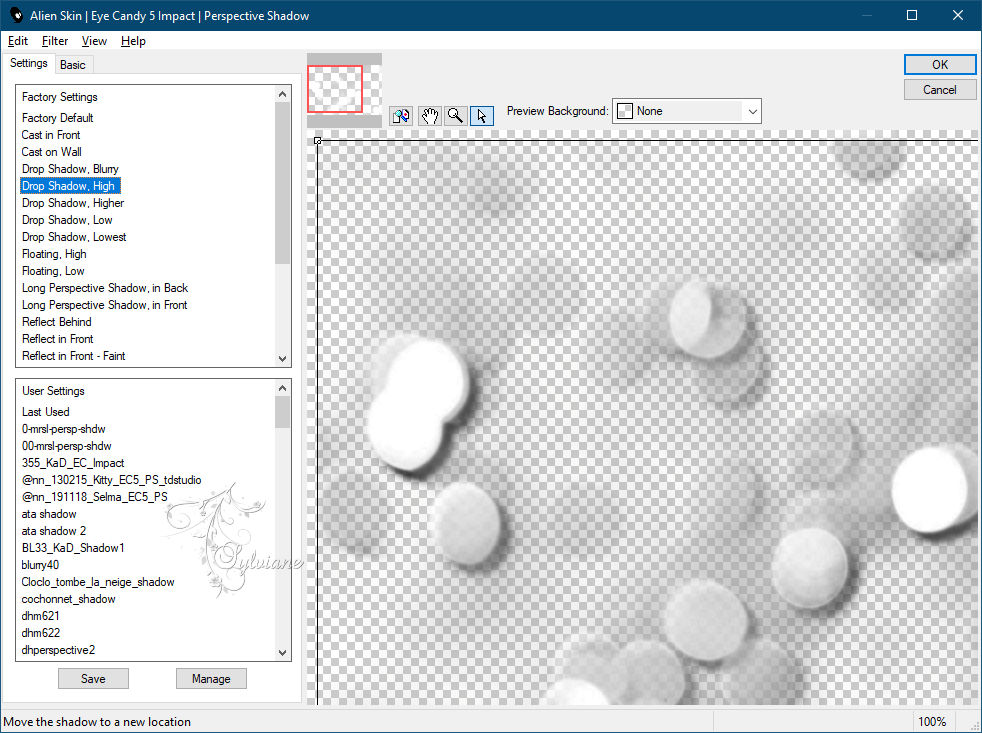Viewport: 982px width, 733px height.
Task: Click the Manage settings button
Action: pos(211,678)
